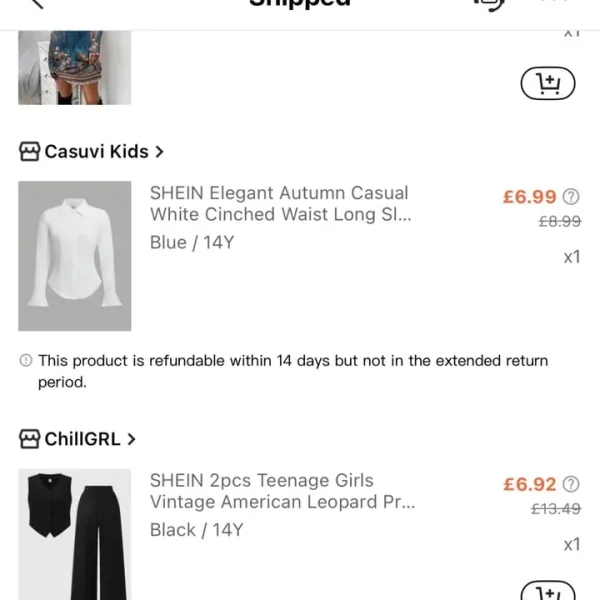Open the SHEIN Elegant Autumn Casual product title
This screenshot has height=600, width=600.
(x=279, y=203)
